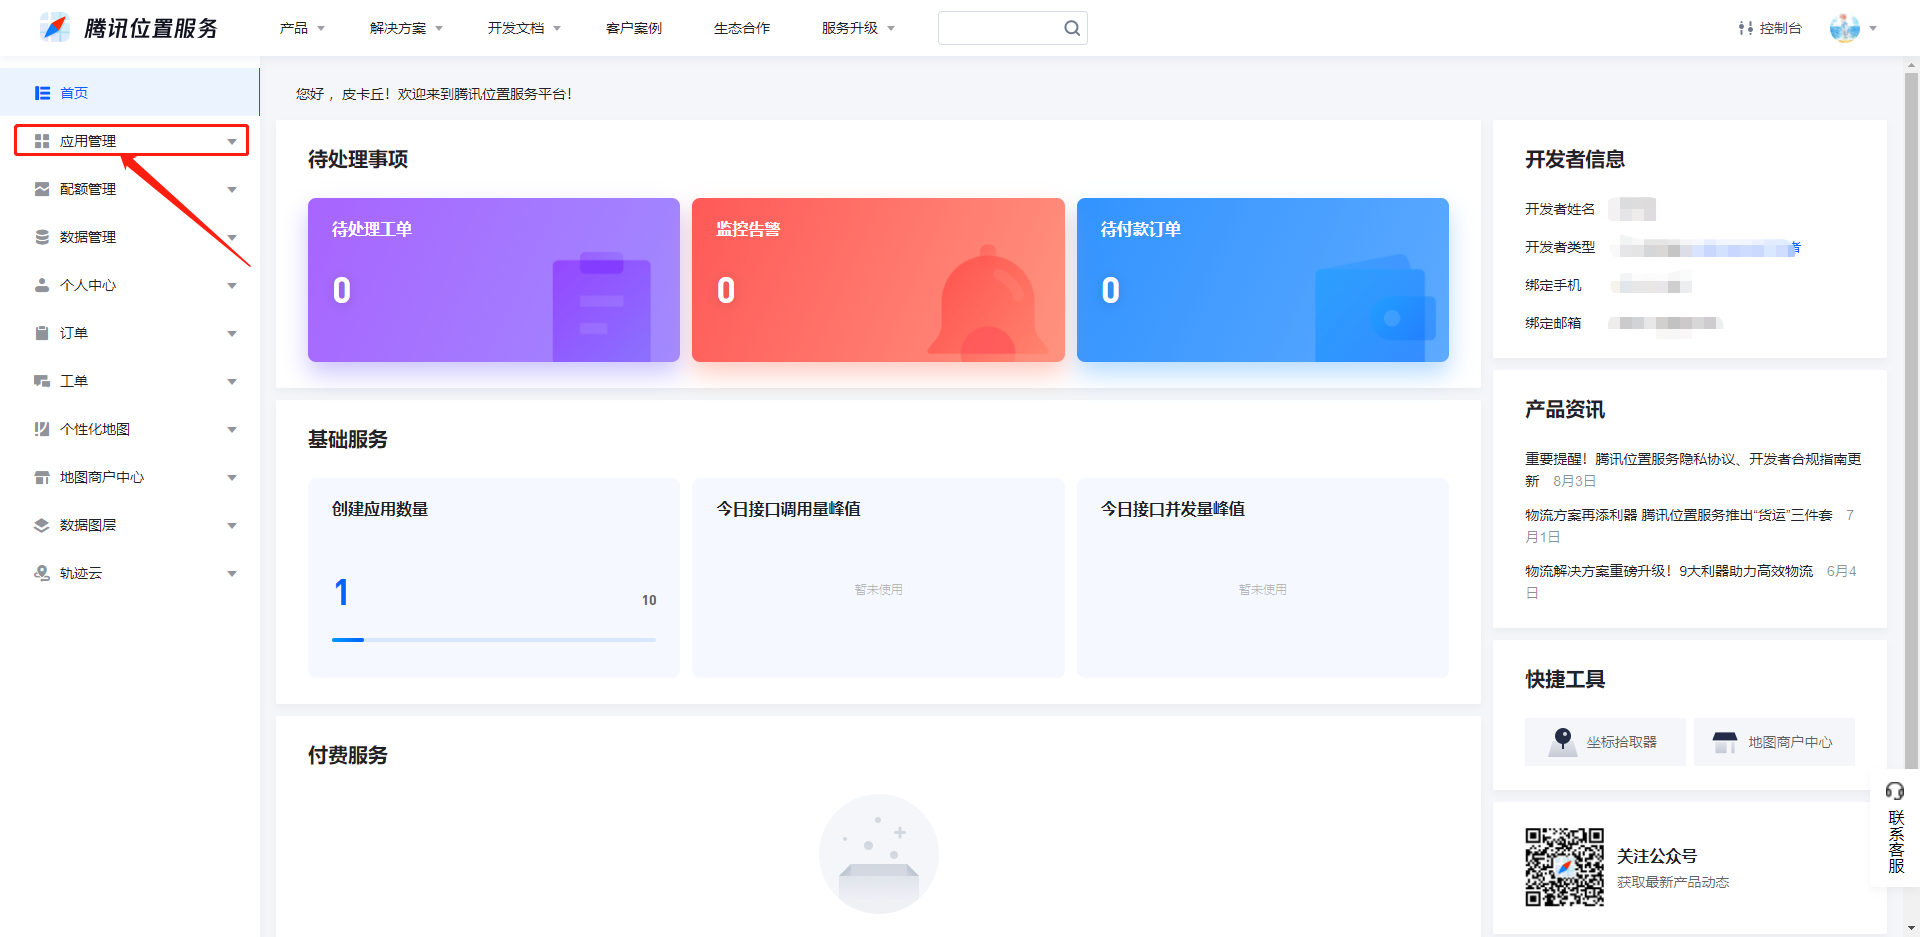Open the 产品 top menu
Screen dimensions: 1920x937
pos(302,28)
